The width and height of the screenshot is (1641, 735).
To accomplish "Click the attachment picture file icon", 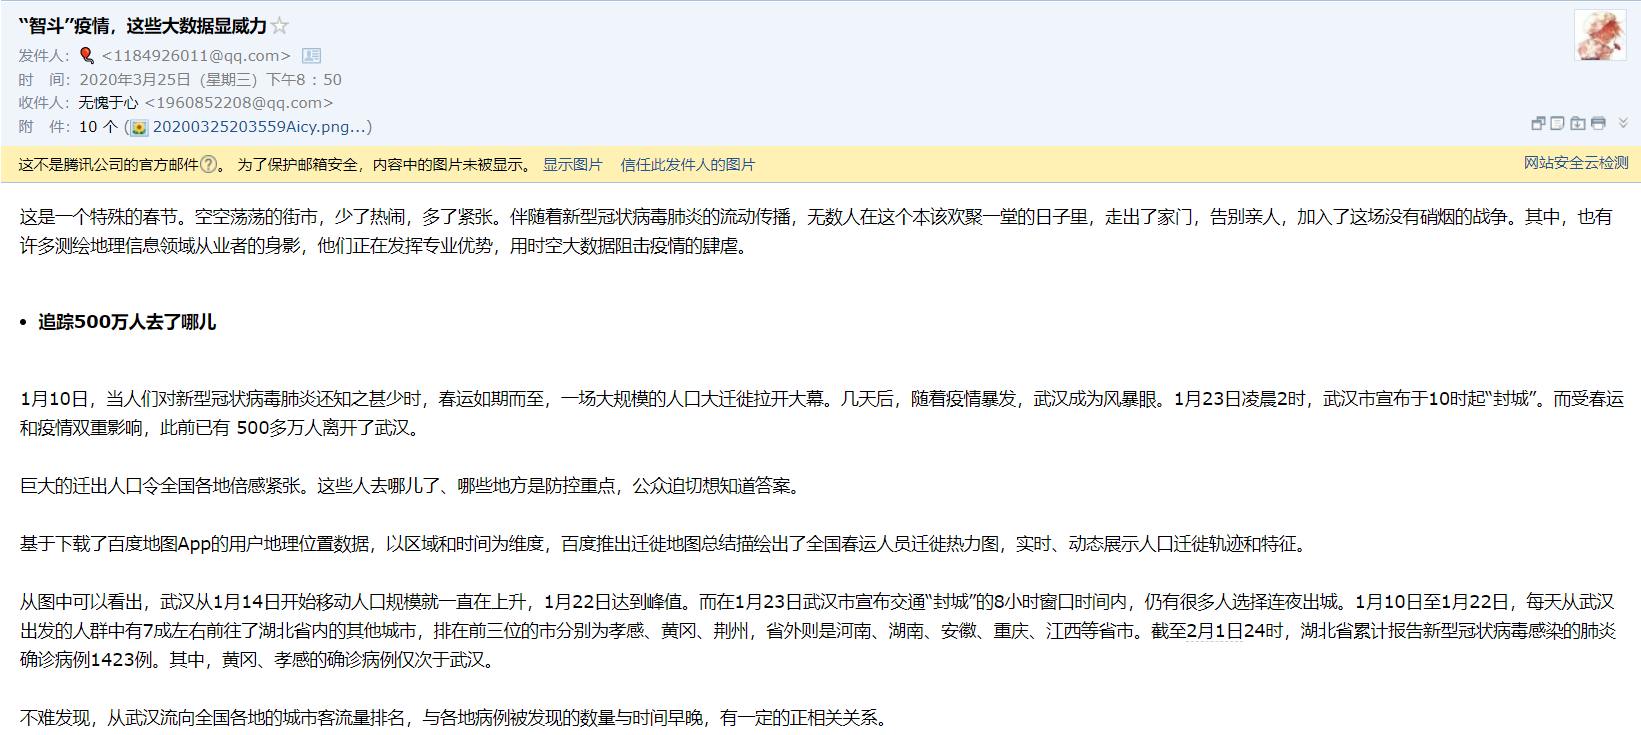I will (139, 128).
